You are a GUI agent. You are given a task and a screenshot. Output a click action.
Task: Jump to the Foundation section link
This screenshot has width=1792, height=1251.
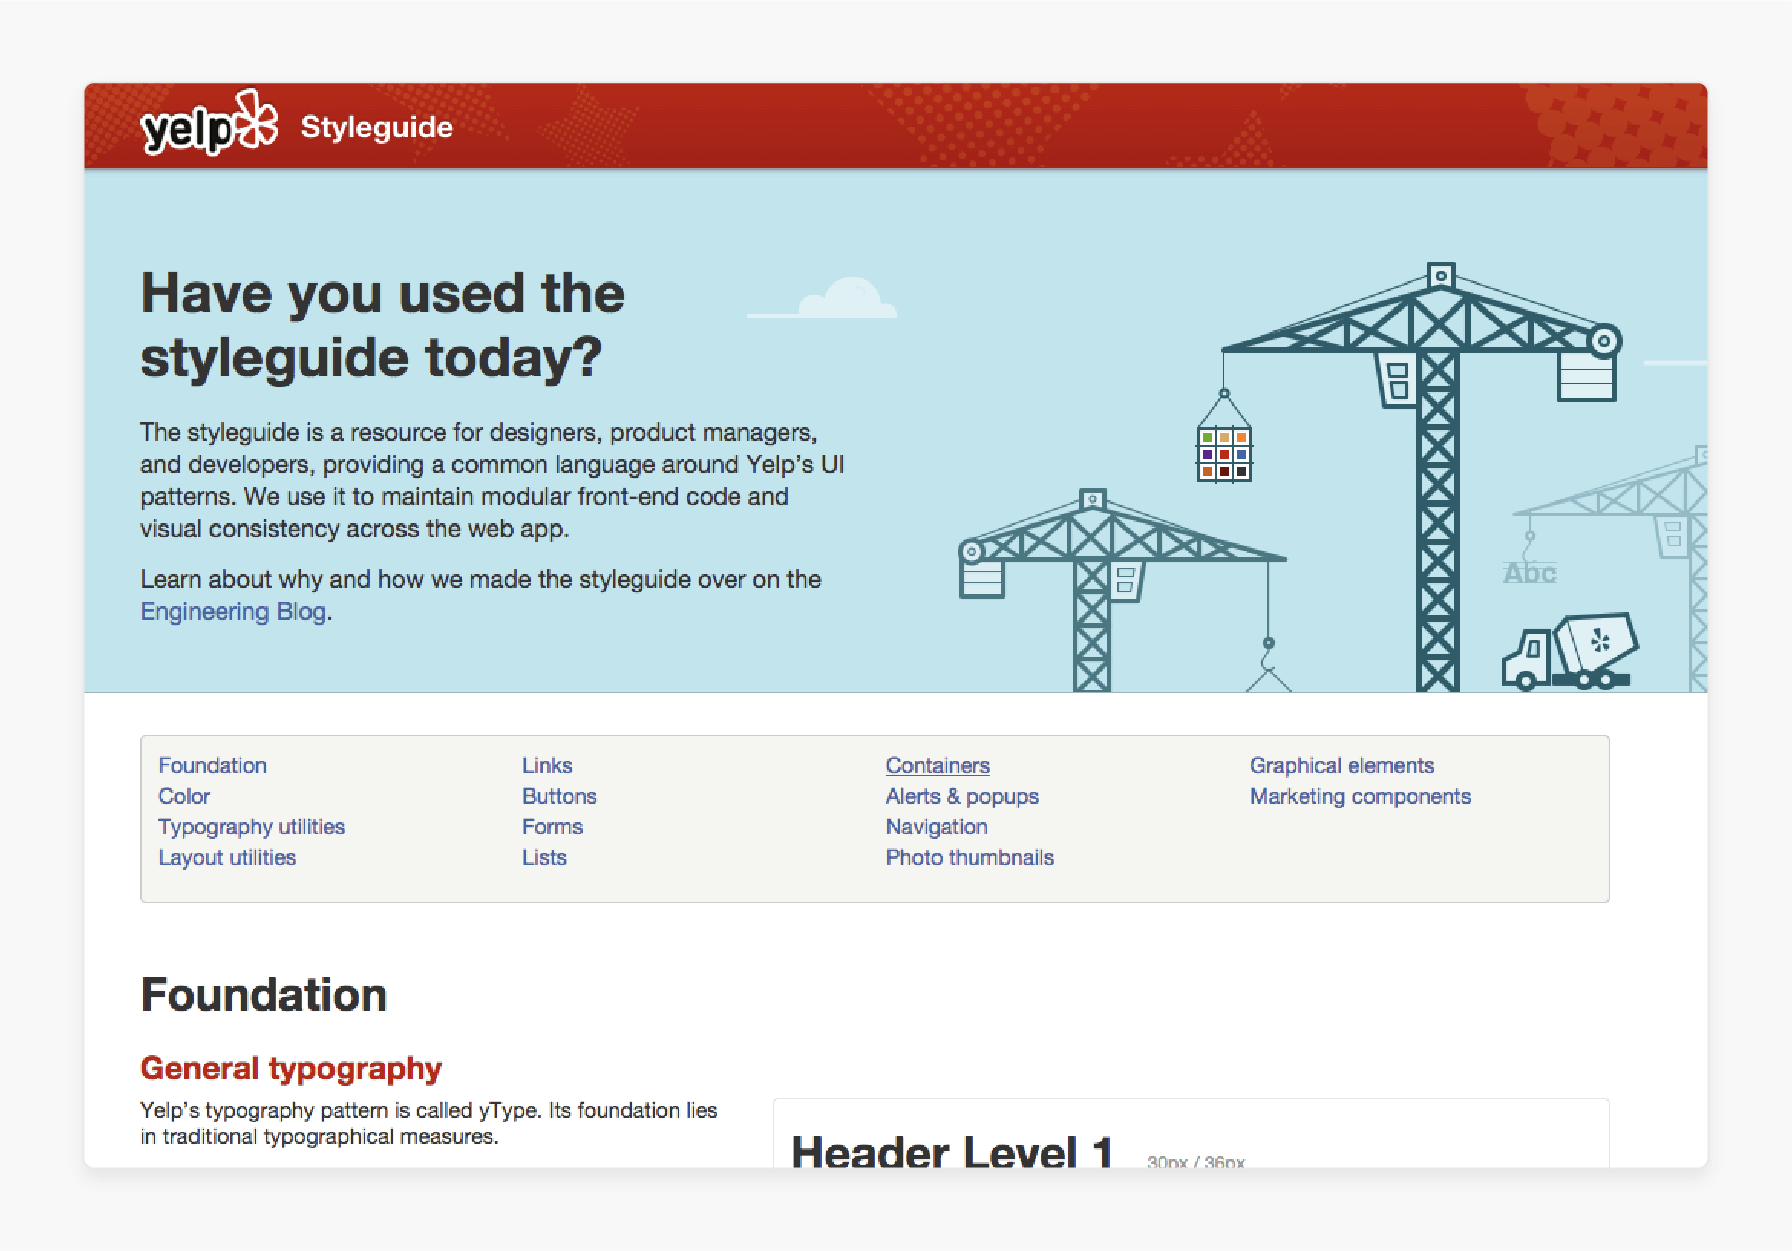[x=213, y=765]
